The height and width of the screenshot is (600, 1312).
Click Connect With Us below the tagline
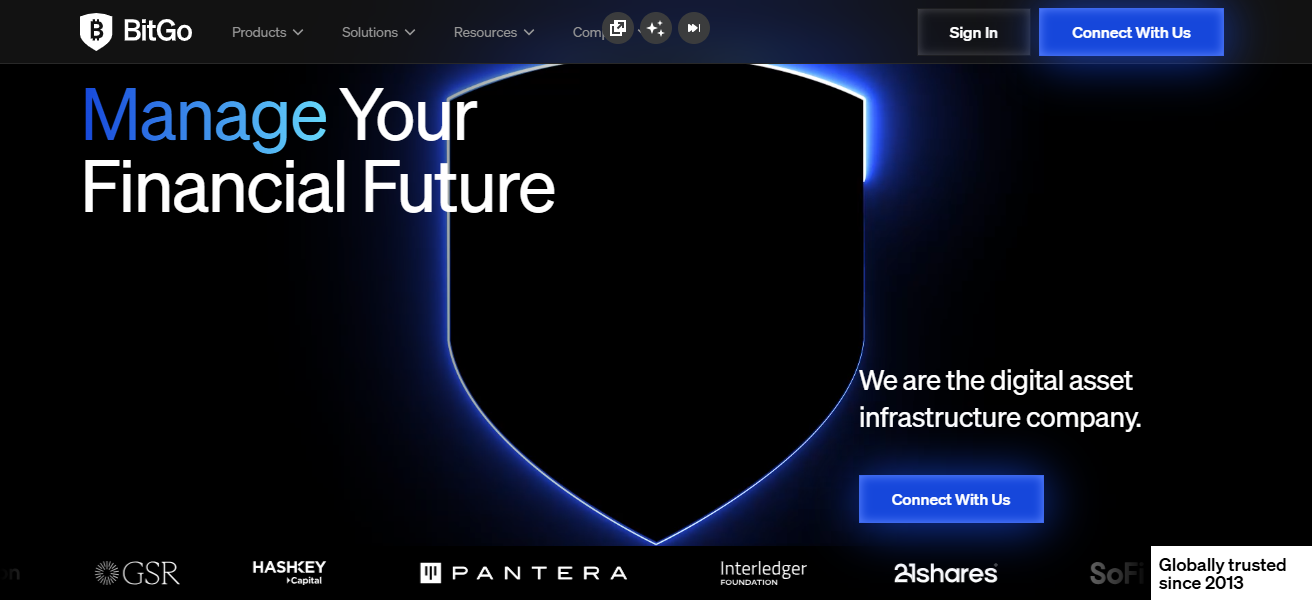click(951, 499)
